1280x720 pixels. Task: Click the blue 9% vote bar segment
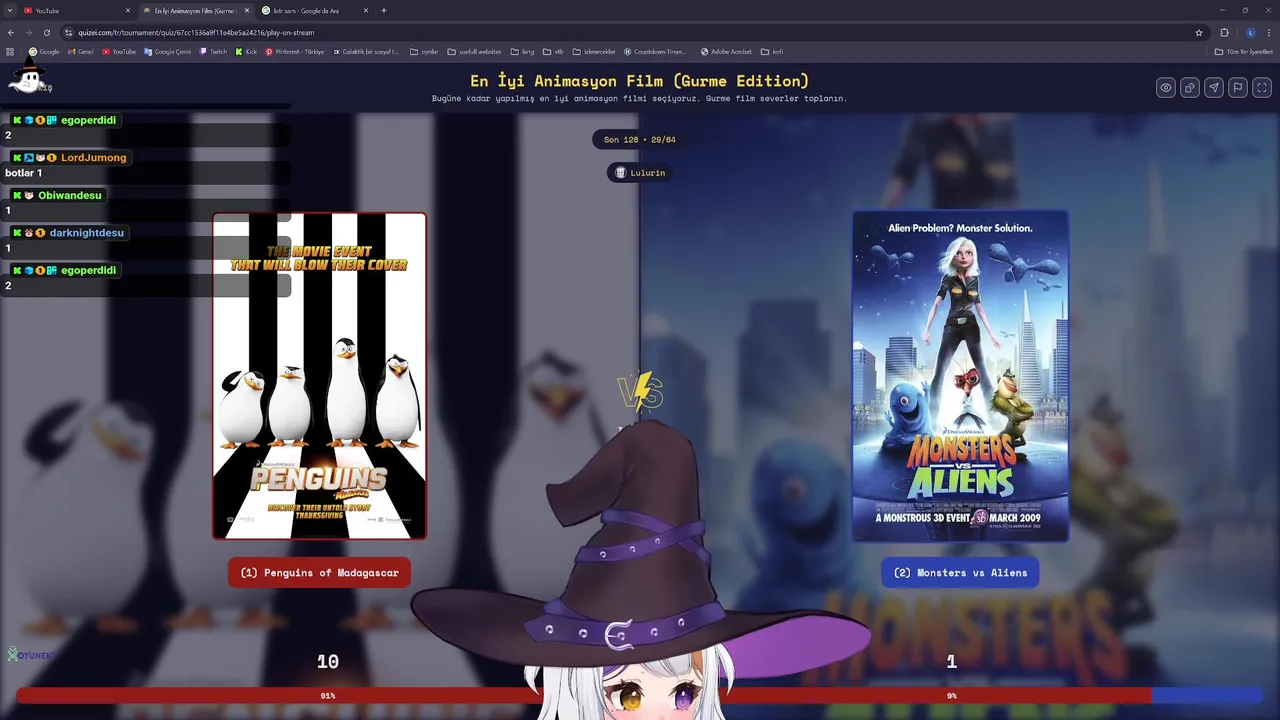click(1207, 695)
